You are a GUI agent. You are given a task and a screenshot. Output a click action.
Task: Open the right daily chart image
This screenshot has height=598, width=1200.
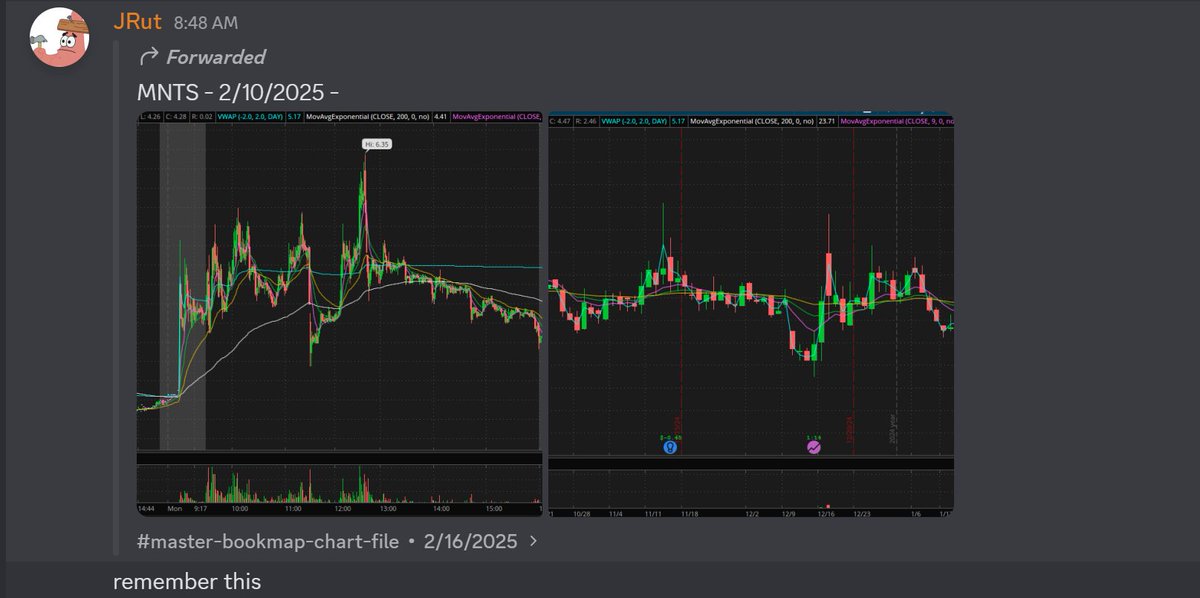pyautogui.click(x=751, y=314)
